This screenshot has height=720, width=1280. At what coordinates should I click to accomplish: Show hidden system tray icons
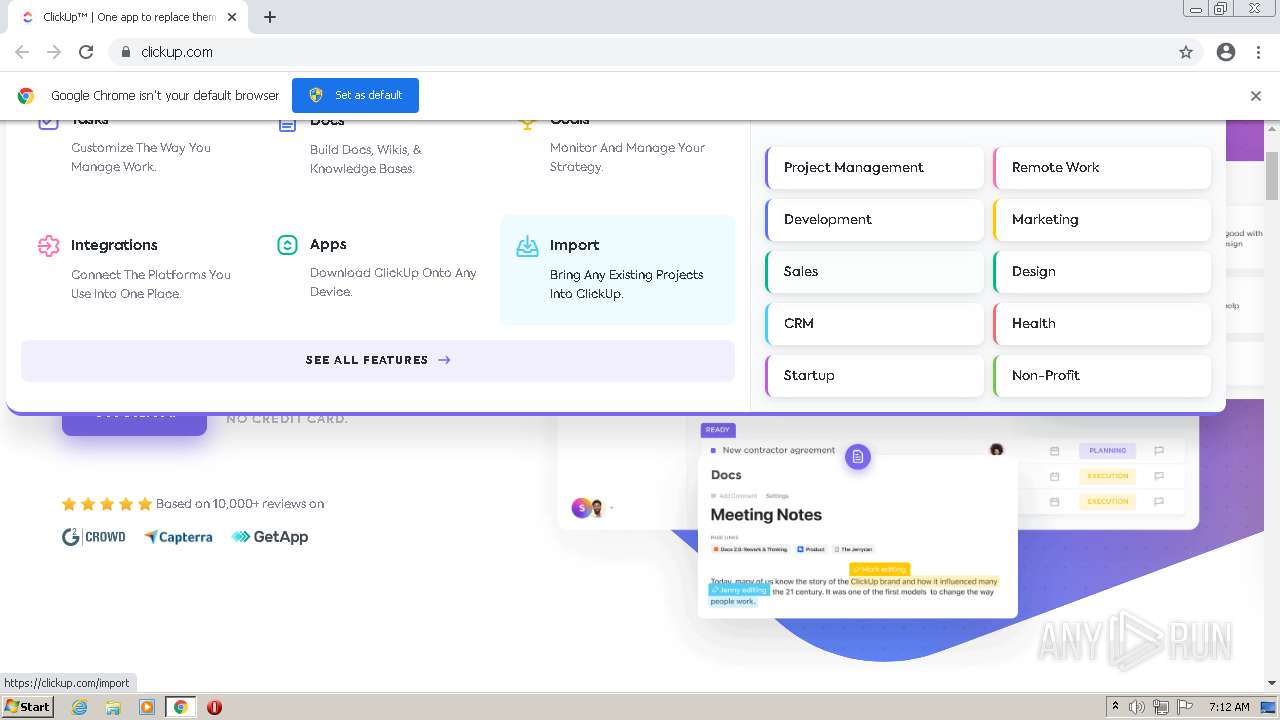1115,707
